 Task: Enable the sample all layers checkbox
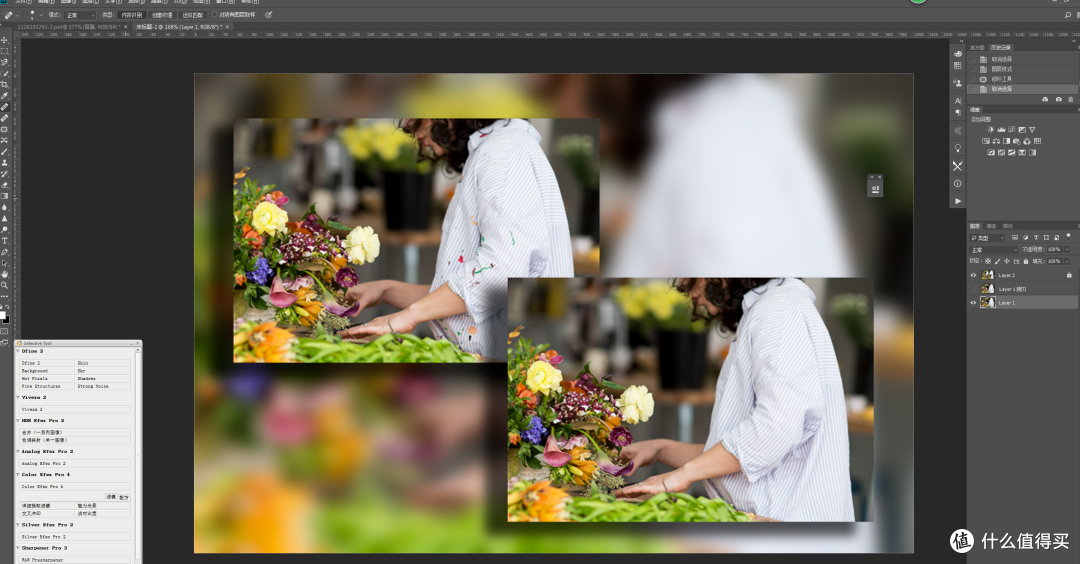[214, 14]
